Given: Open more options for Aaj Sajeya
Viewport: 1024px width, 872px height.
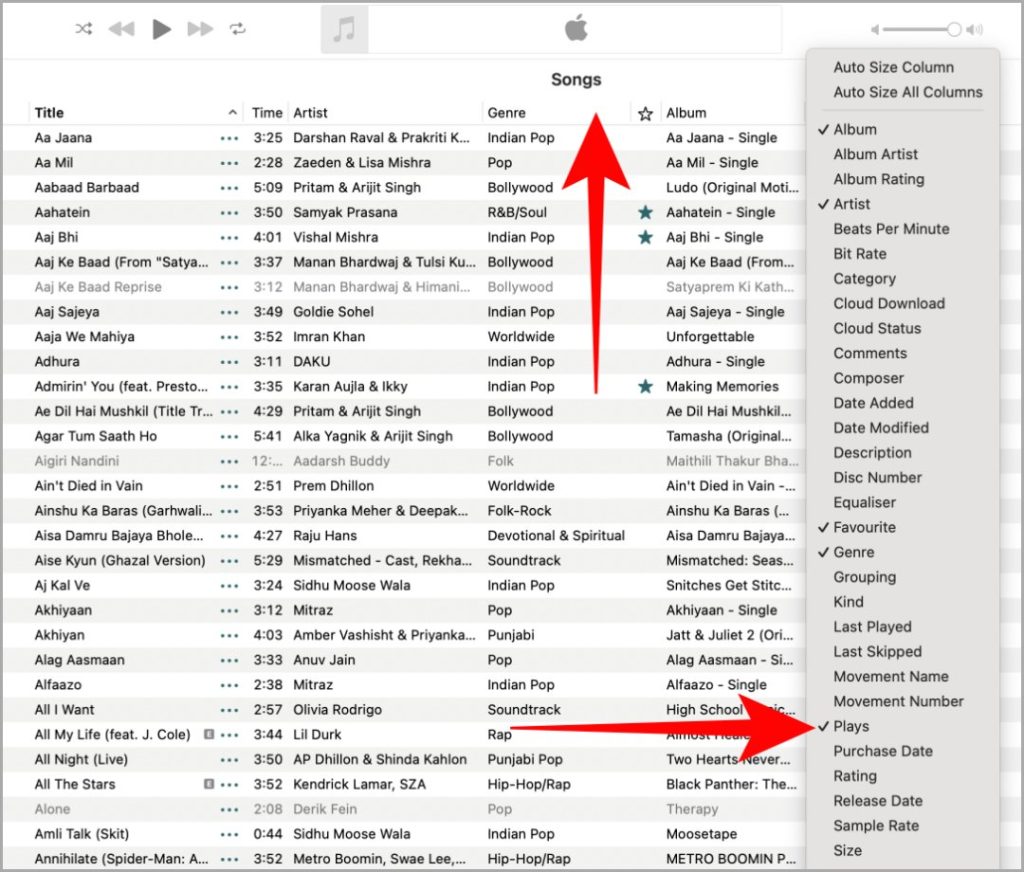Looking at the screenshot, I should click(229, 312).
